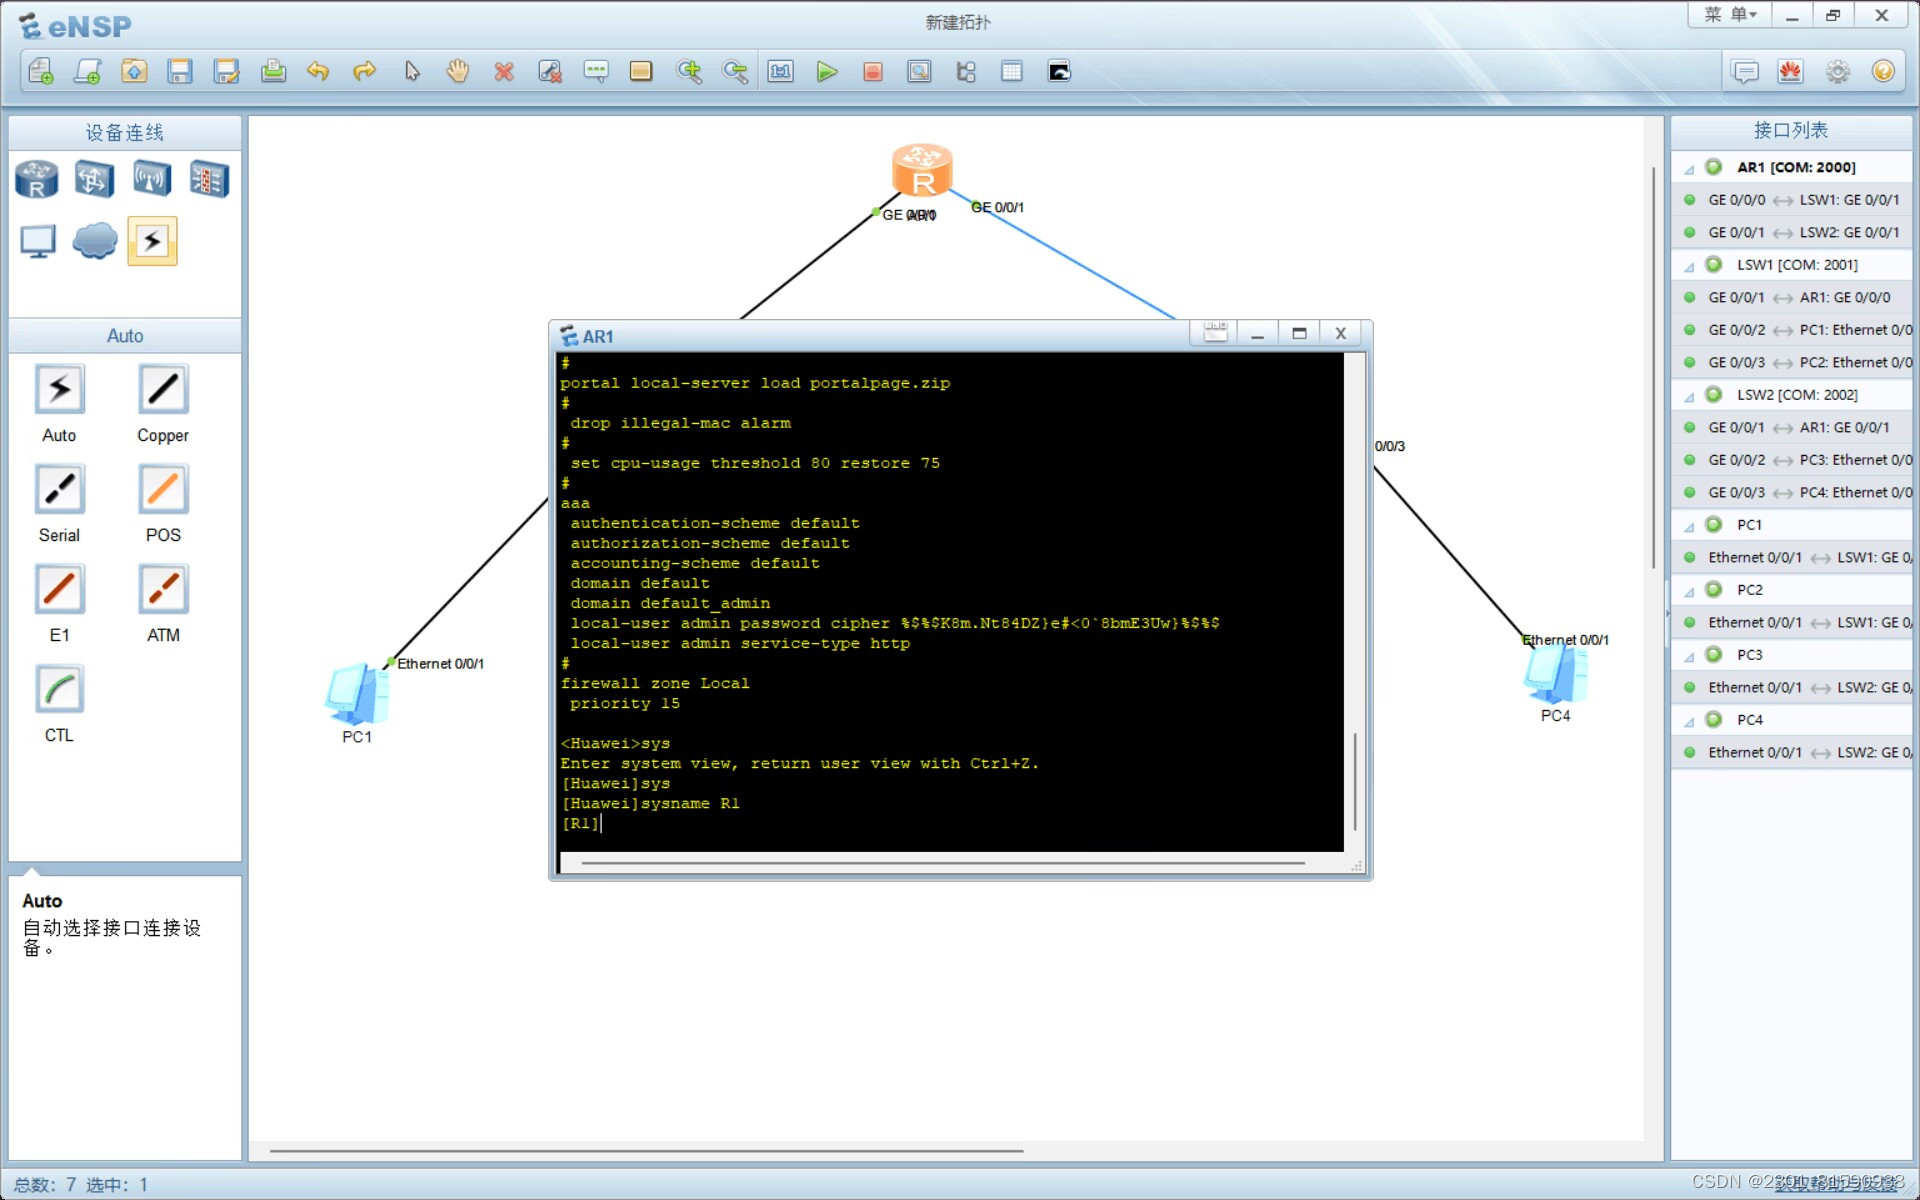Screen dimensions: 1920x1200
Task: Select AR1 GE 0/0/1 to LSW2 row
Action: 1792,232
